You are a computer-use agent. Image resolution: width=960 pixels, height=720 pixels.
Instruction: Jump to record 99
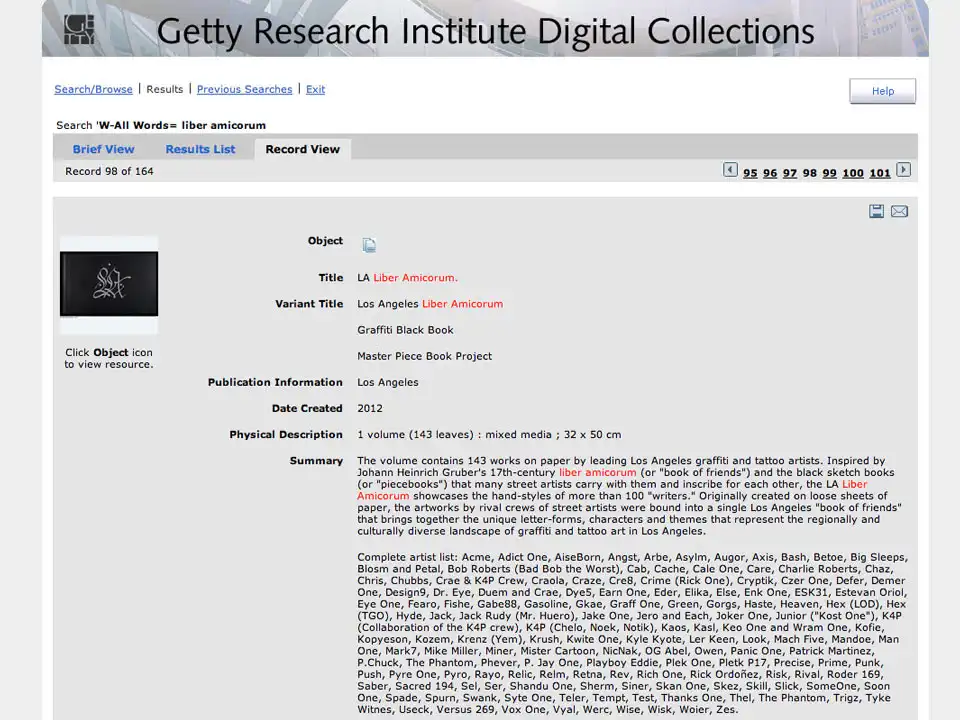coord(829,172)
